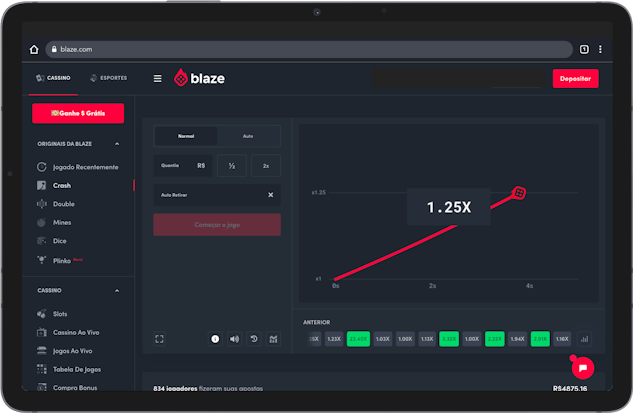Click the Blaze logo

199,78
